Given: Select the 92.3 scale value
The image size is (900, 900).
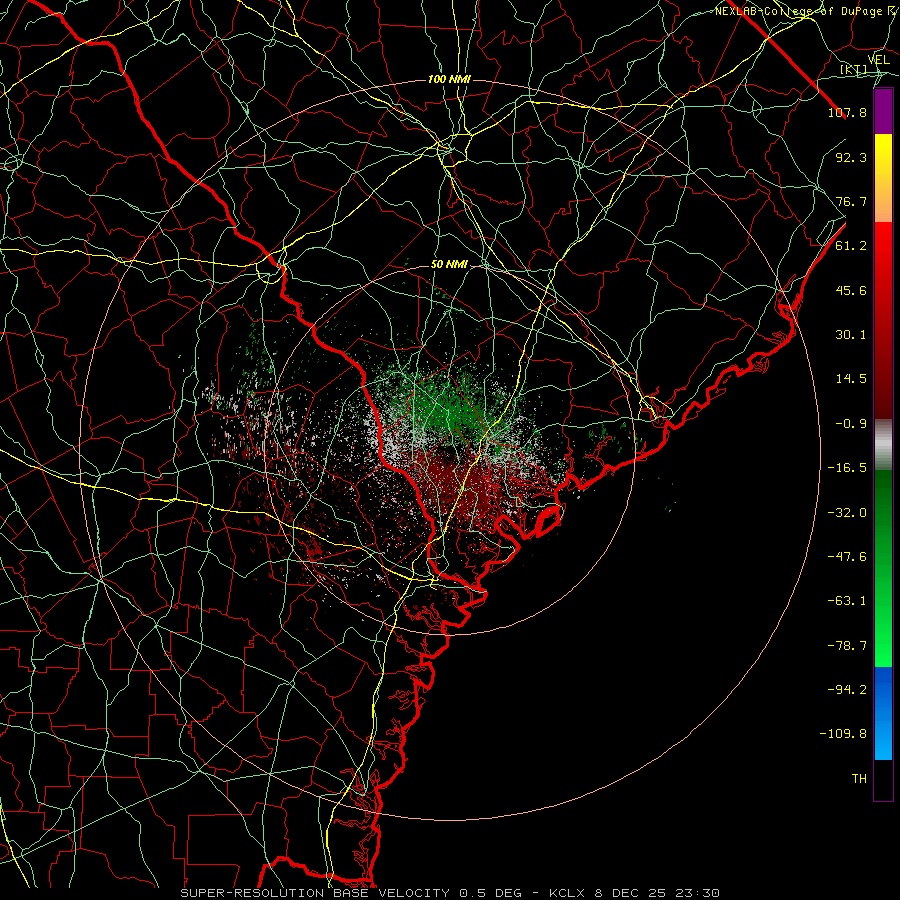Looking at the screenshot, I should coord(851,157).
